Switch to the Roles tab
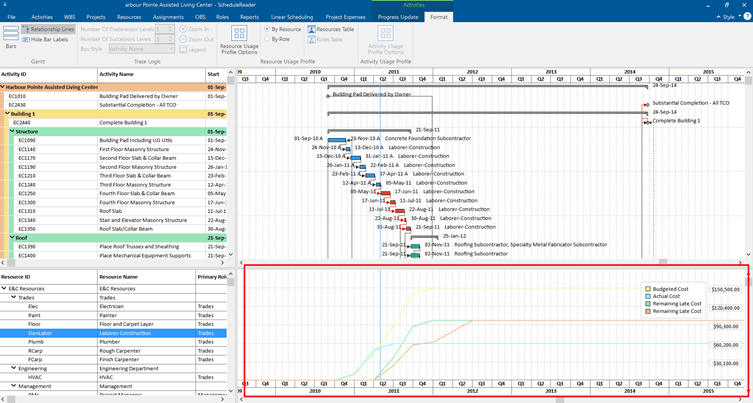Viewport: 753px width, 403px height. [222, 17]
